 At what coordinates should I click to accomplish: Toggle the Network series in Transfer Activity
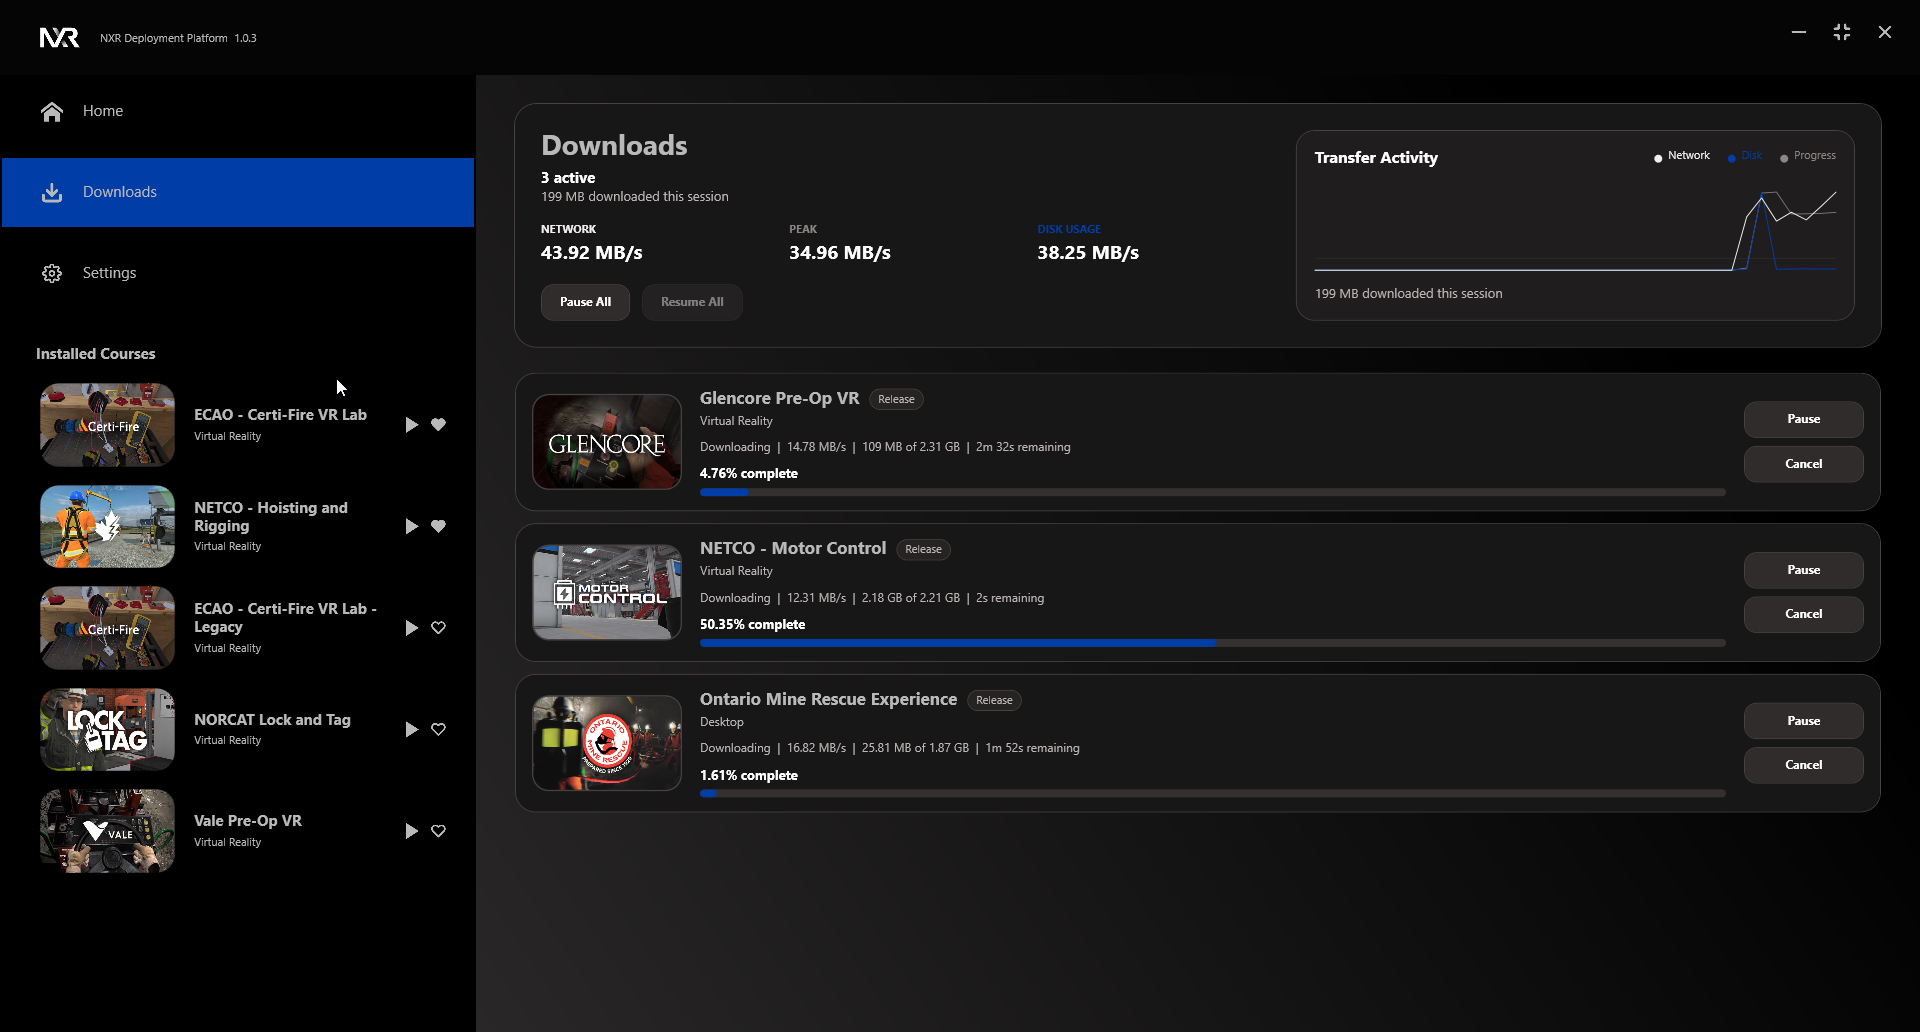[1682, 156]
